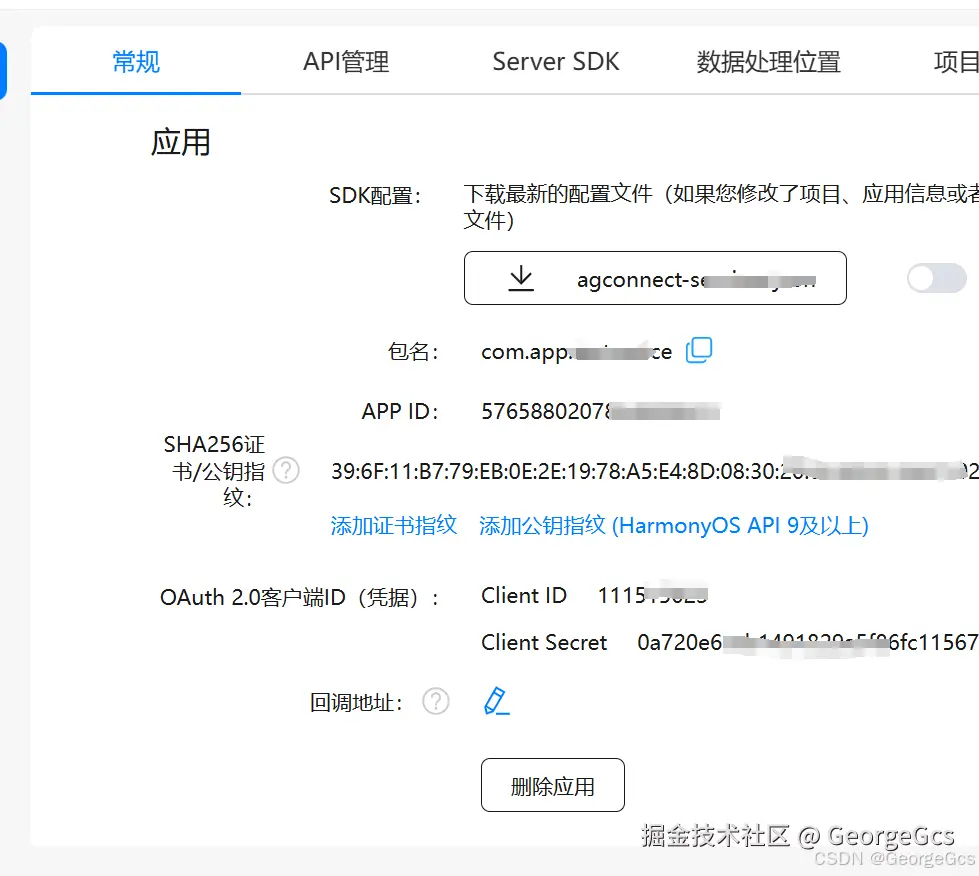979x876 pixels.
Task: Edit the callback address with the pencil icon
Action: [496, 701]
